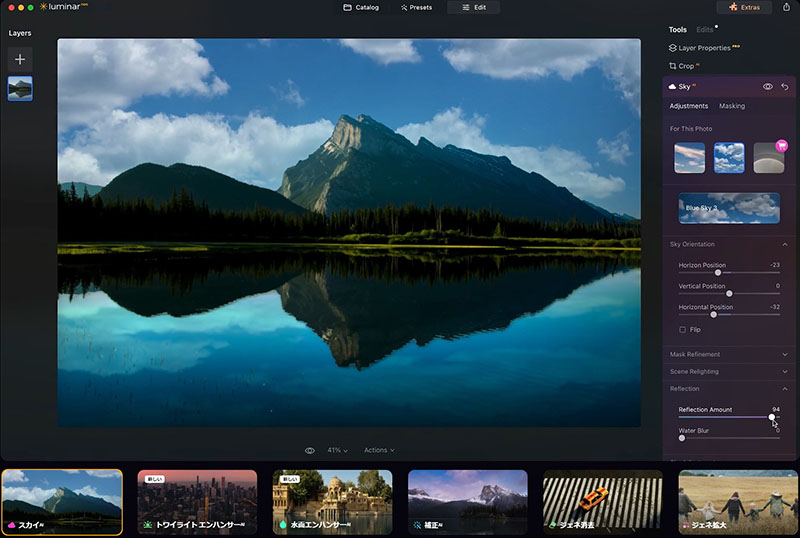Toggle Sky tool visibility eye
This screenshot has height=538, width=800.
[x=767, y=87]
